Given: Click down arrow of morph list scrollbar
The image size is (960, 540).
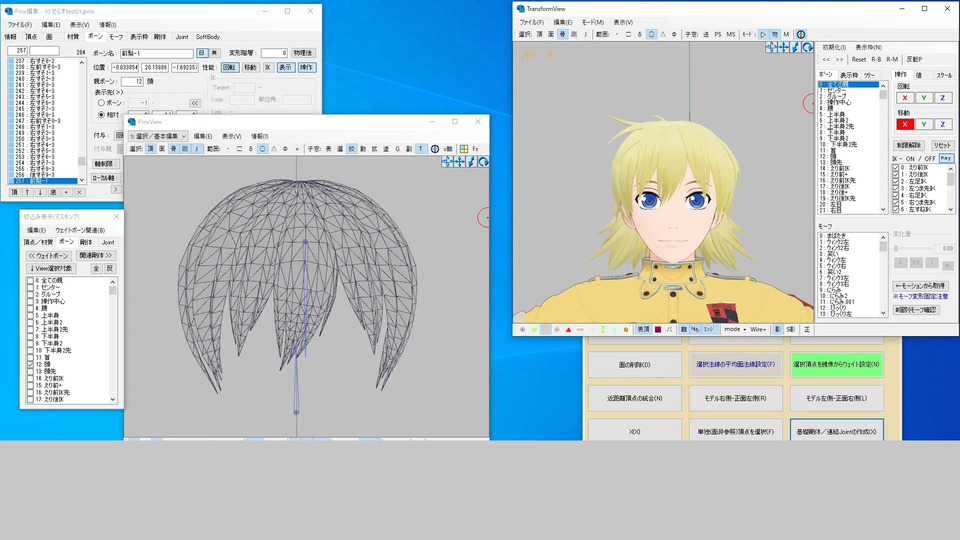Looking at the screenshot, I should click(x=883, y=312).
